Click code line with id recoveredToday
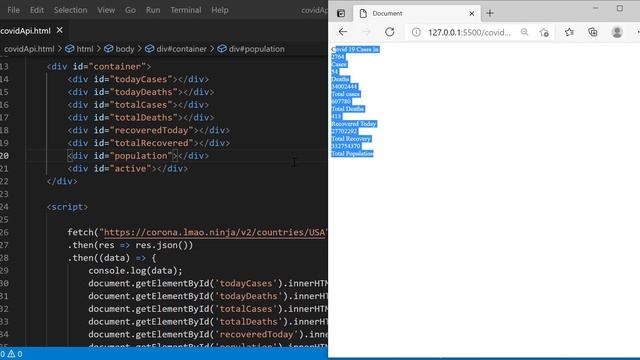The height and width of the screenshot is (360, 640). pos(149,130)
